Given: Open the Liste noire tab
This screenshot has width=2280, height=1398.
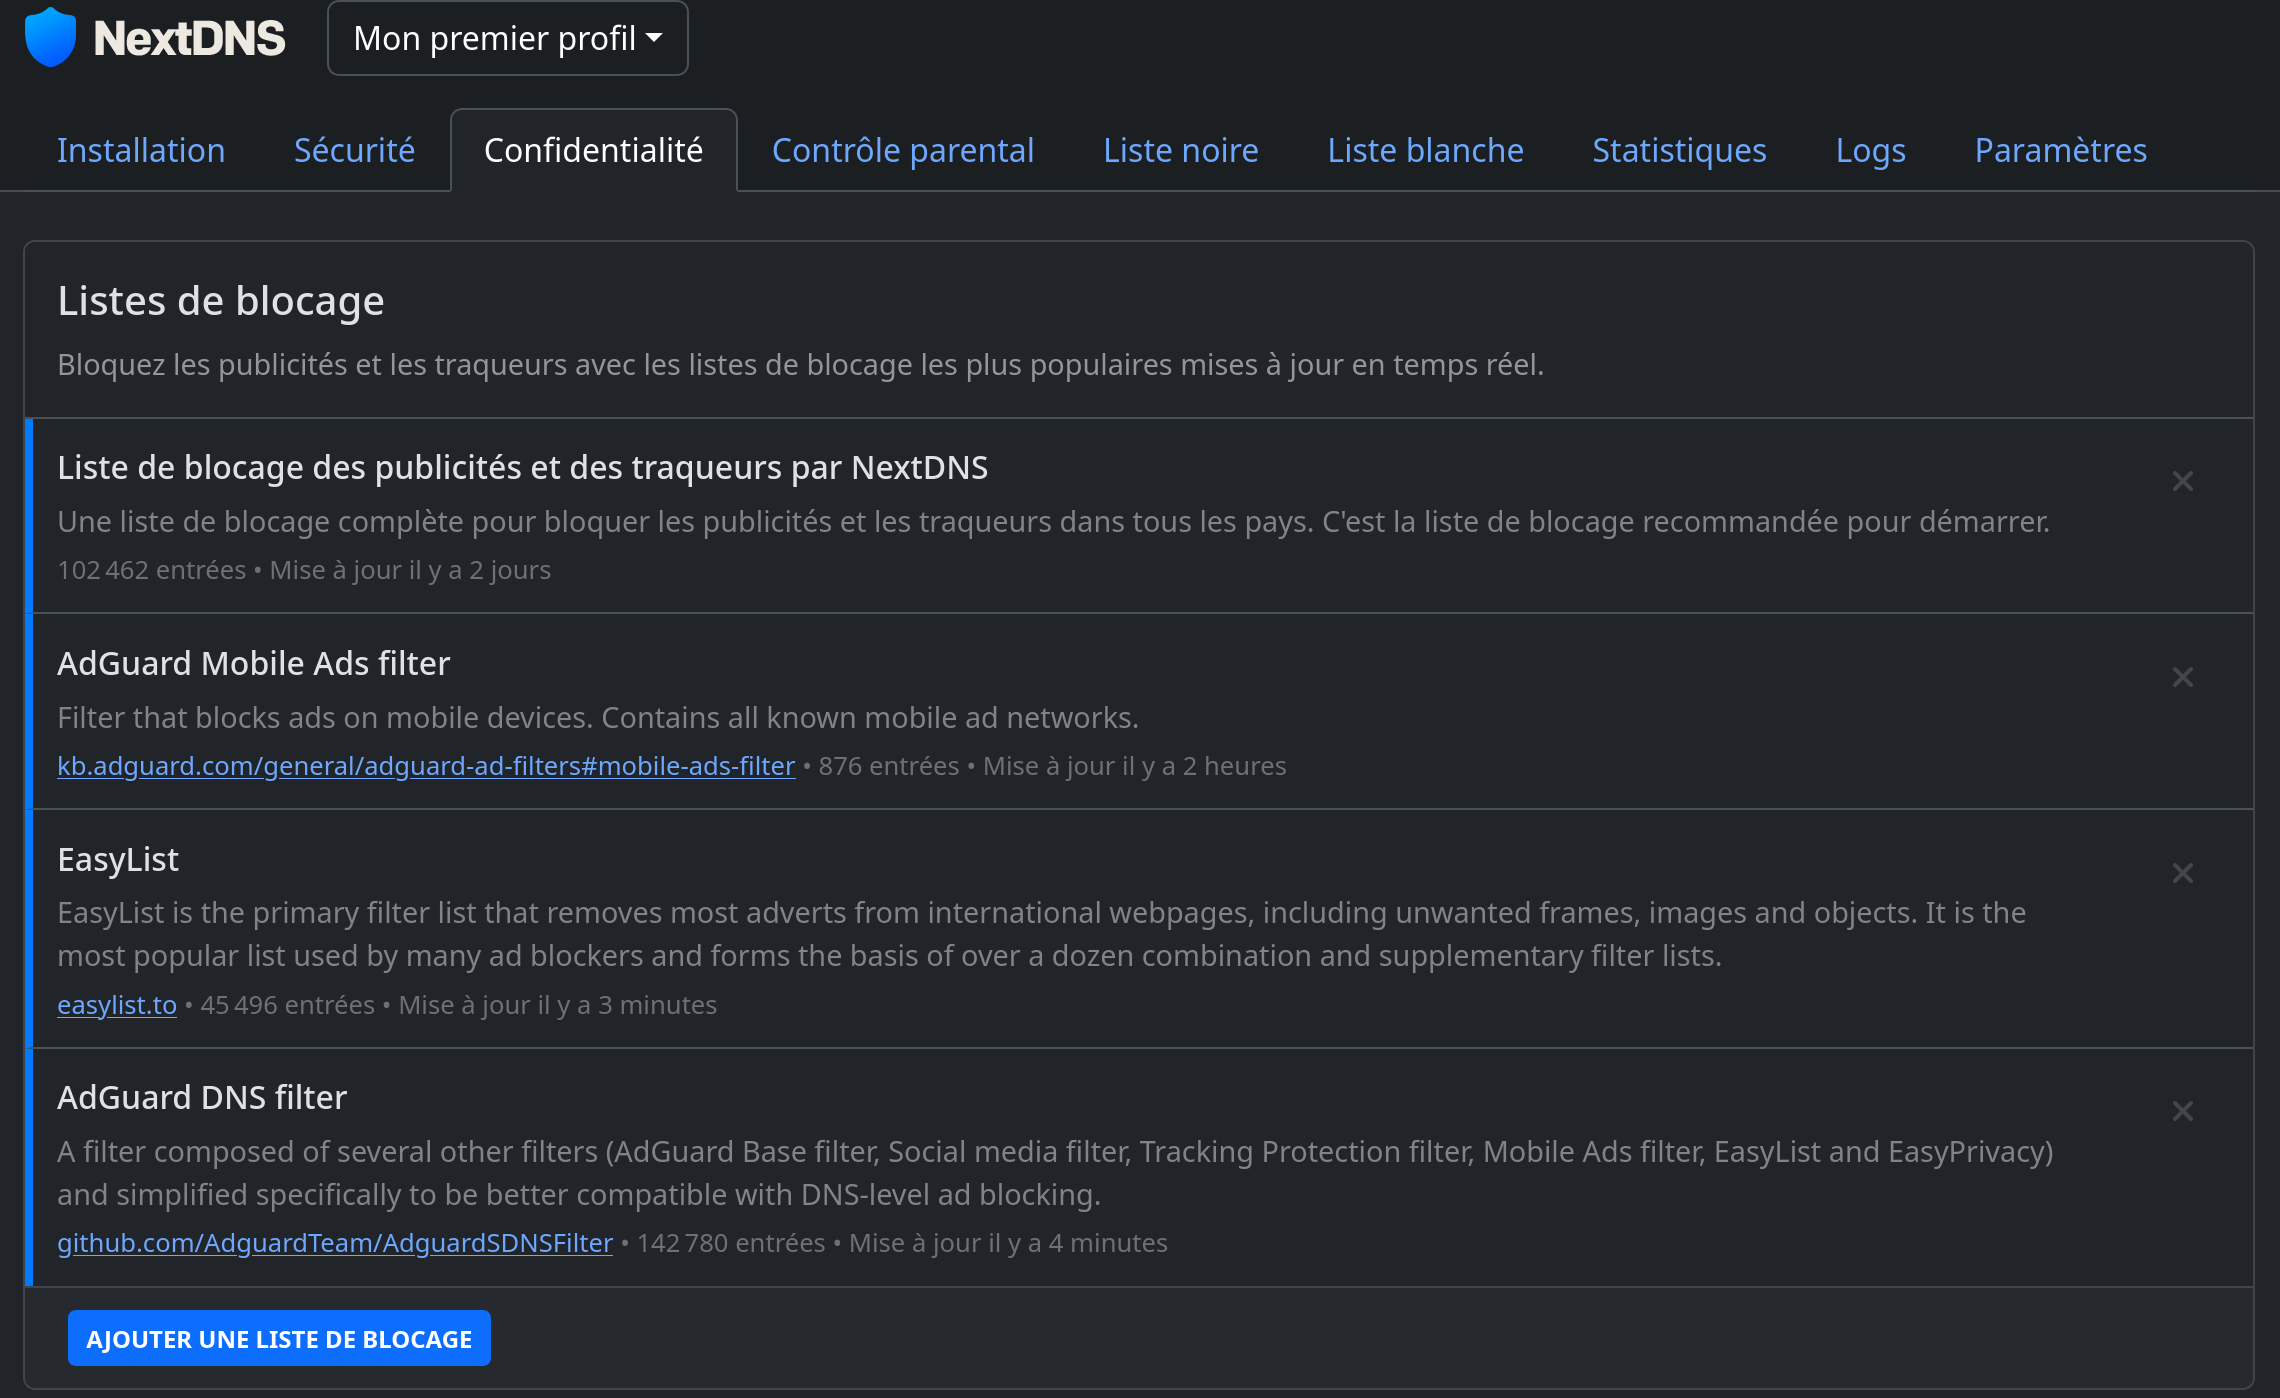Looking at the screenshot, I should click(1180, 150).
